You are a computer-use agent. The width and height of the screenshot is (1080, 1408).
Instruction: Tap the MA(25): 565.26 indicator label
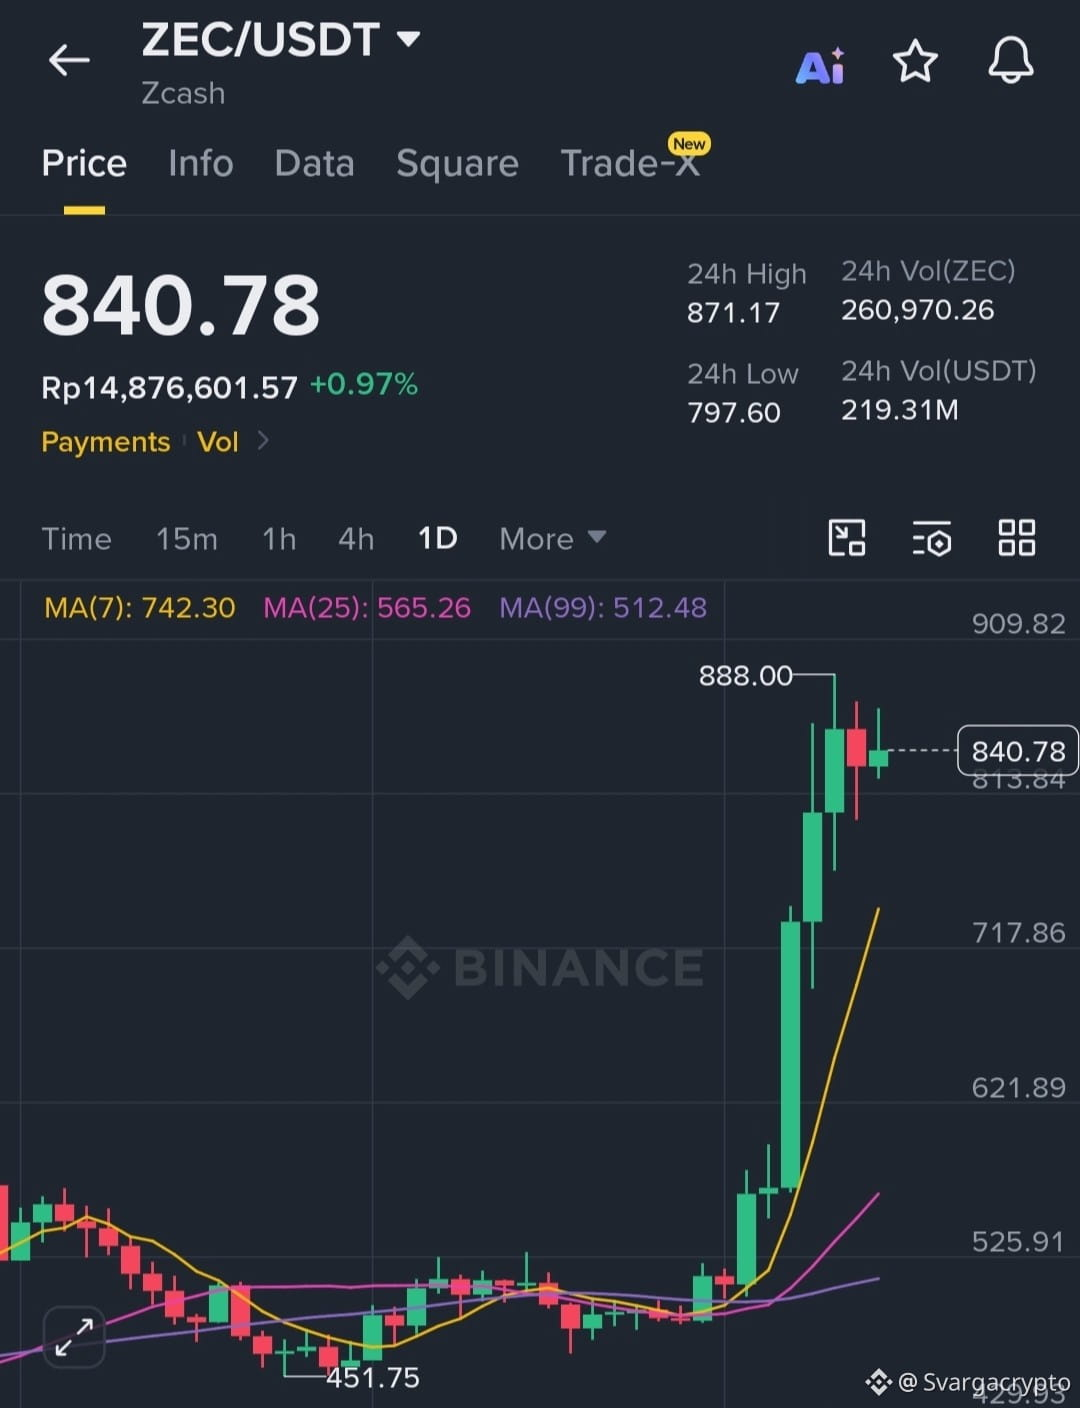click(x=367, y=607)
